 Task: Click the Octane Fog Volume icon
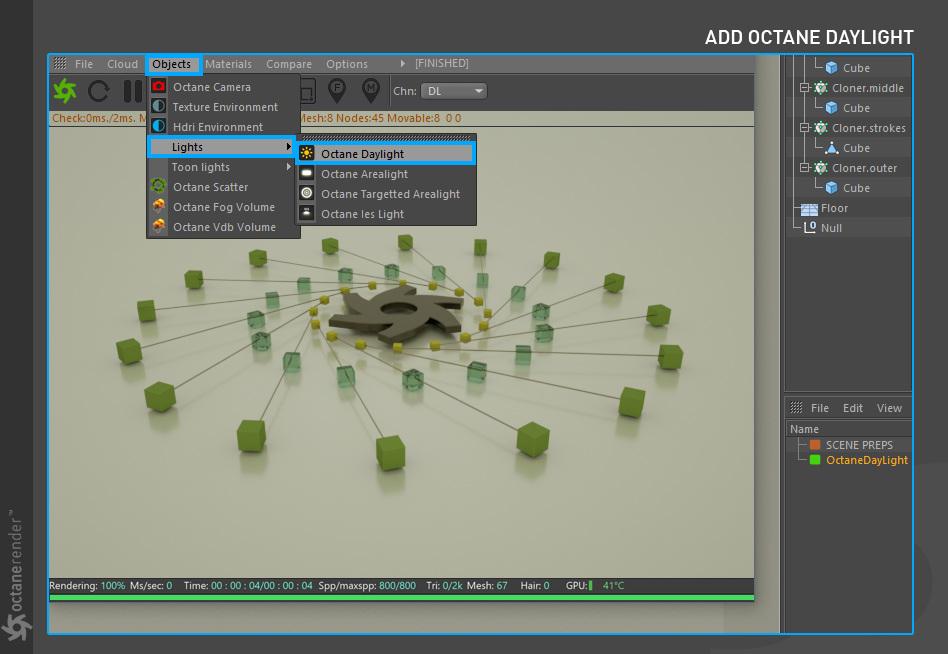coord(158,206)
